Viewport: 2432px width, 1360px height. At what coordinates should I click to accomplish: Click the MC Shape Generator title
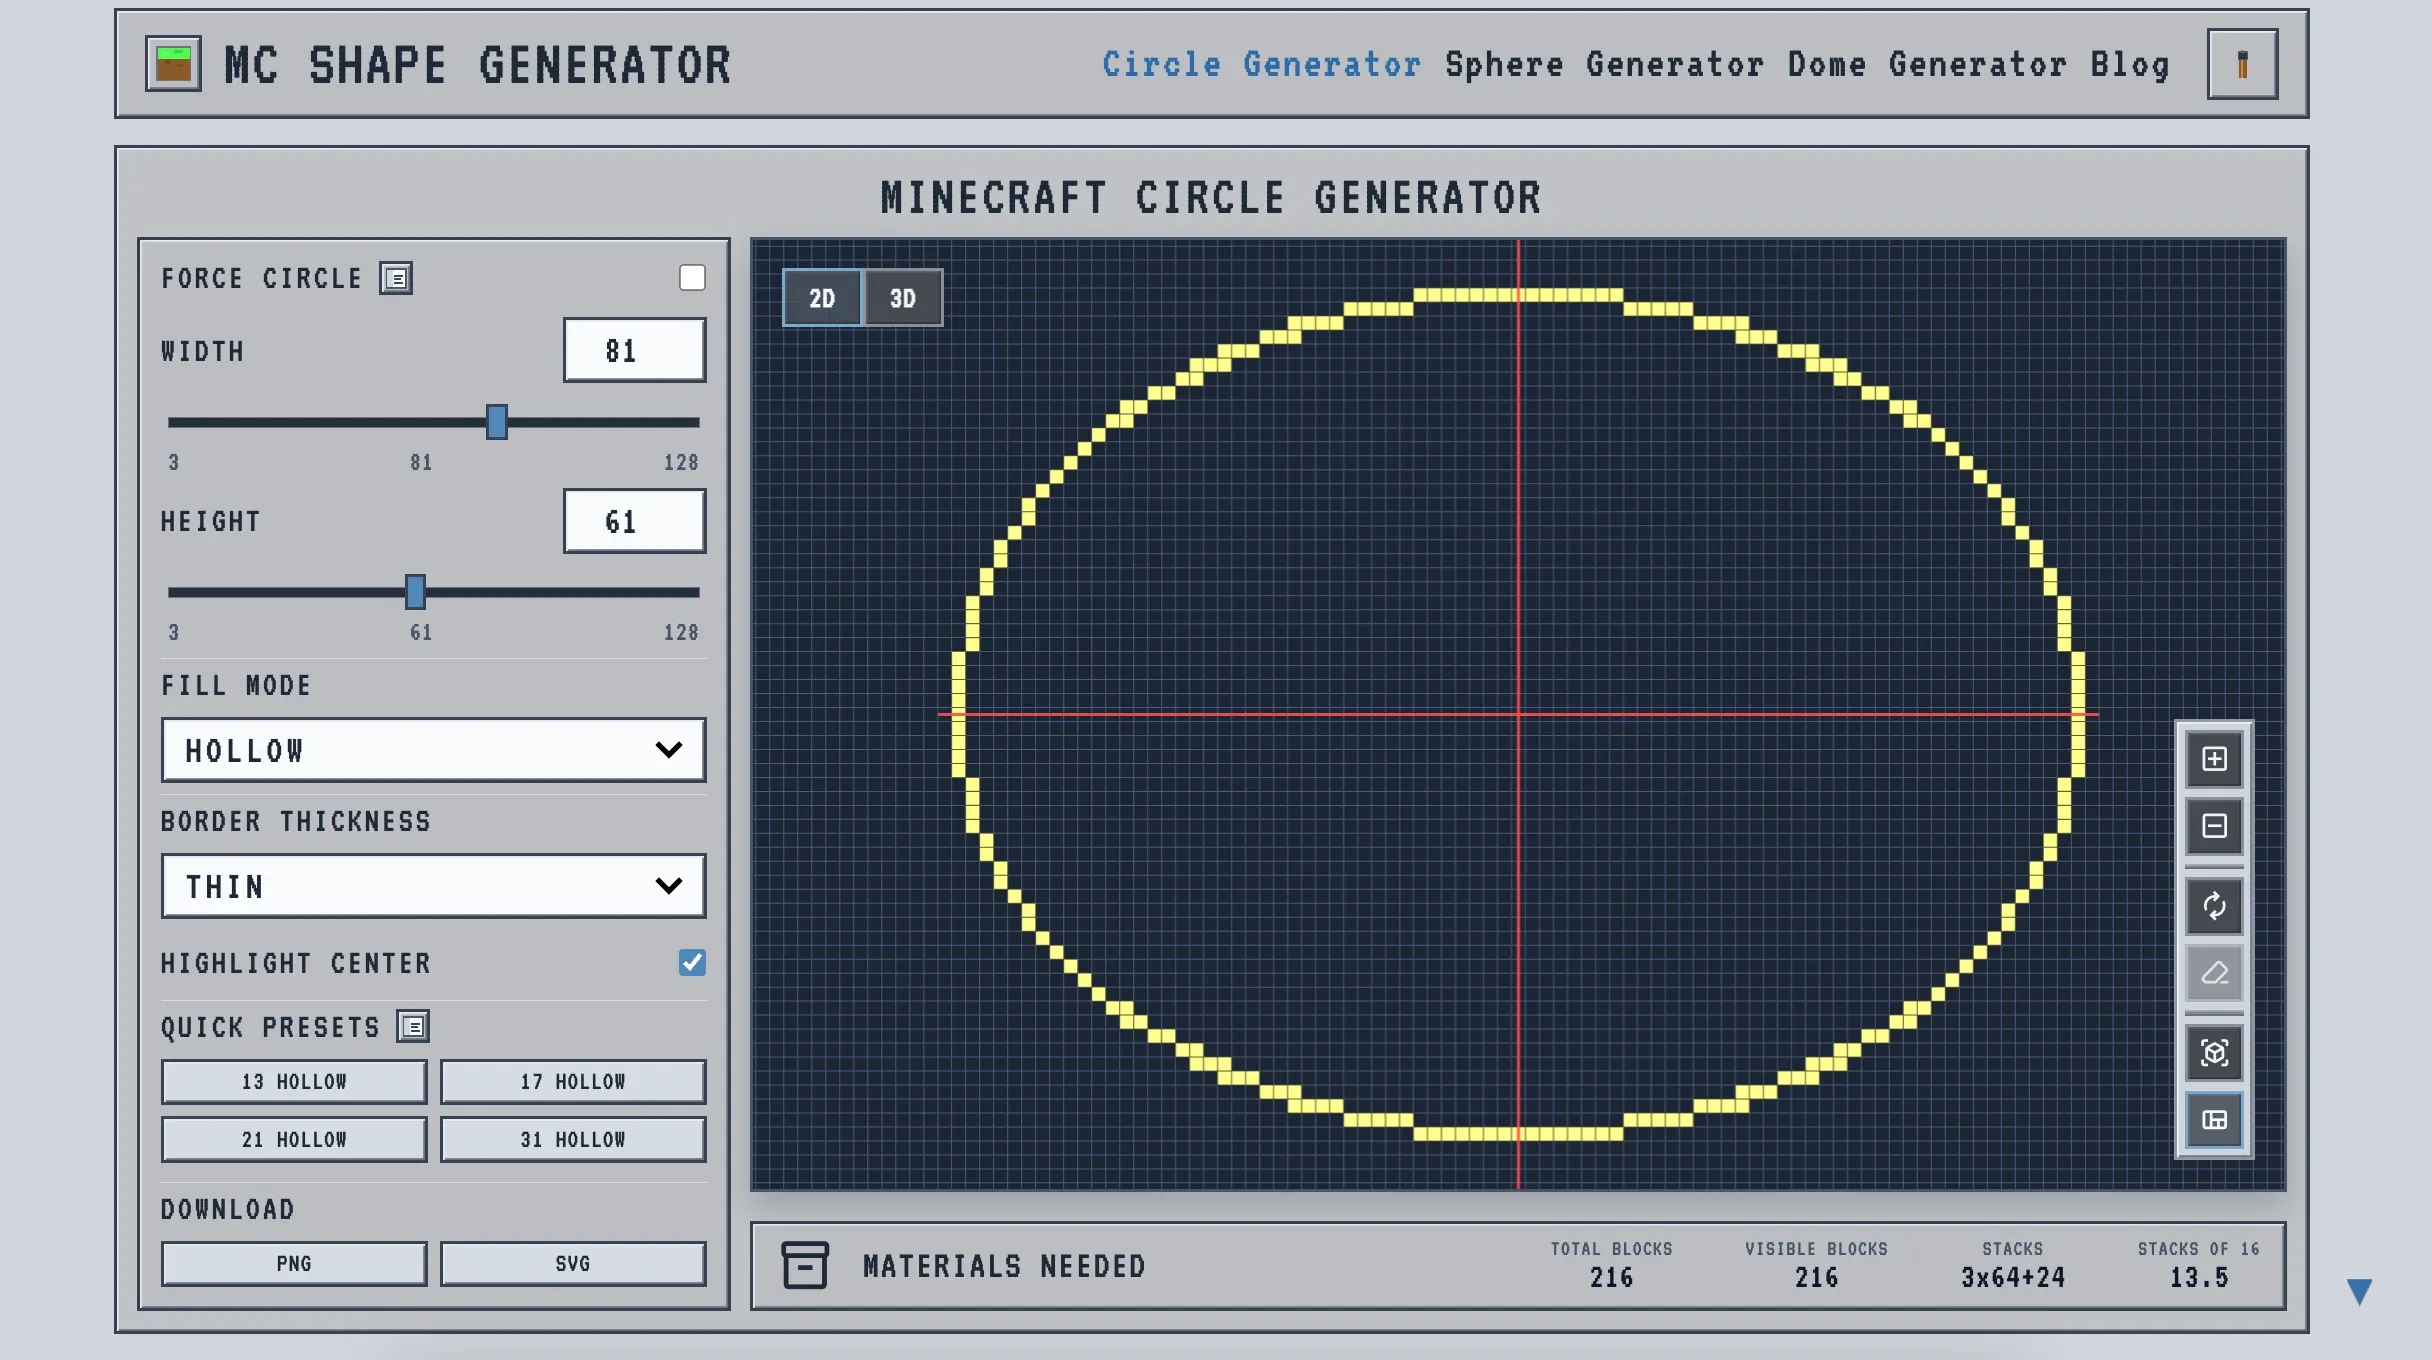(x=478, y=65)
